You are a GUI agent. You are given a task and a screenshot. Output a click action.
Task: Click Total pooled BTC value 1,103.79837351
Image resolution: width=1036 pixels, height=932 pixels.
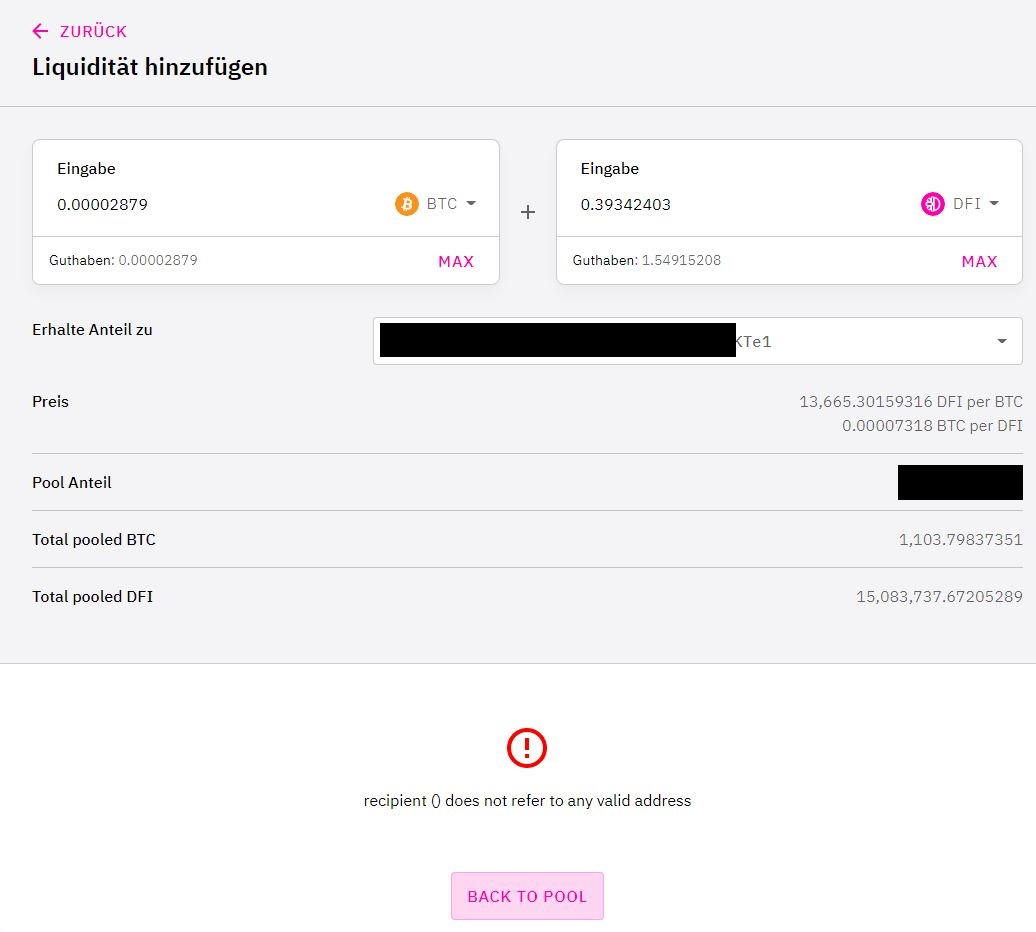(961, 540)
